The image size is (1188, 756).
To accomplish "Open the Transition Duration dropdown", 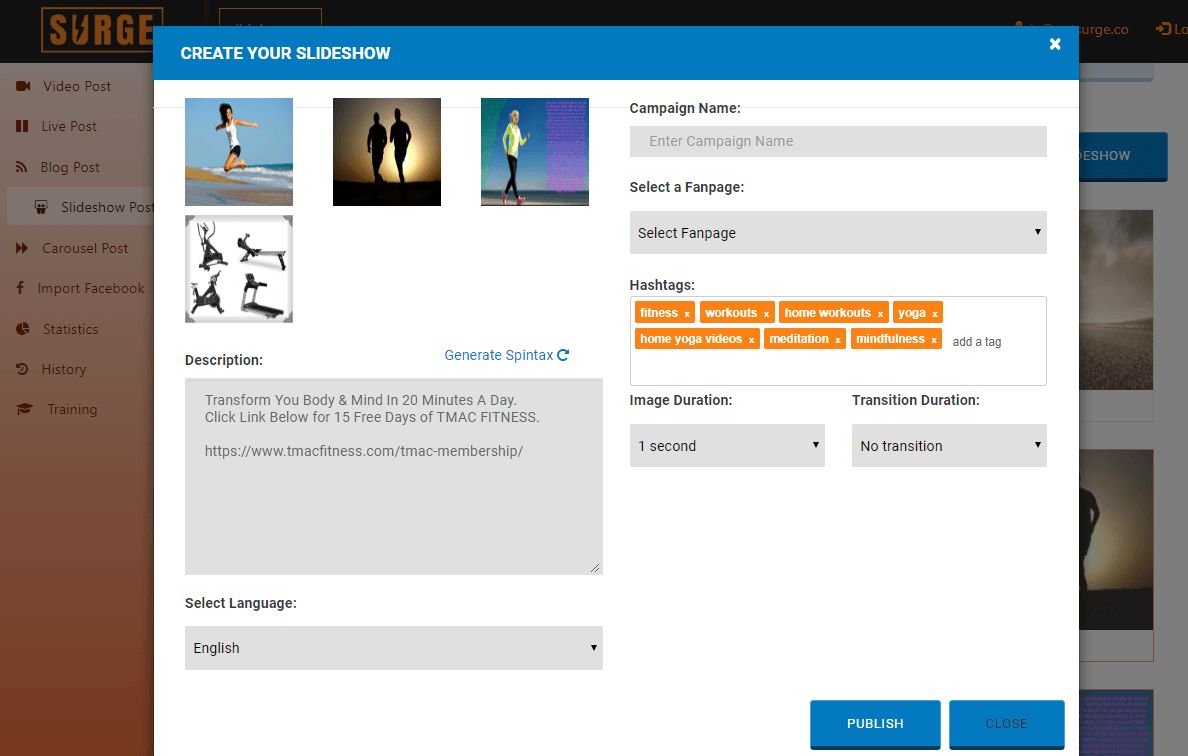I will tap(949, 445).
